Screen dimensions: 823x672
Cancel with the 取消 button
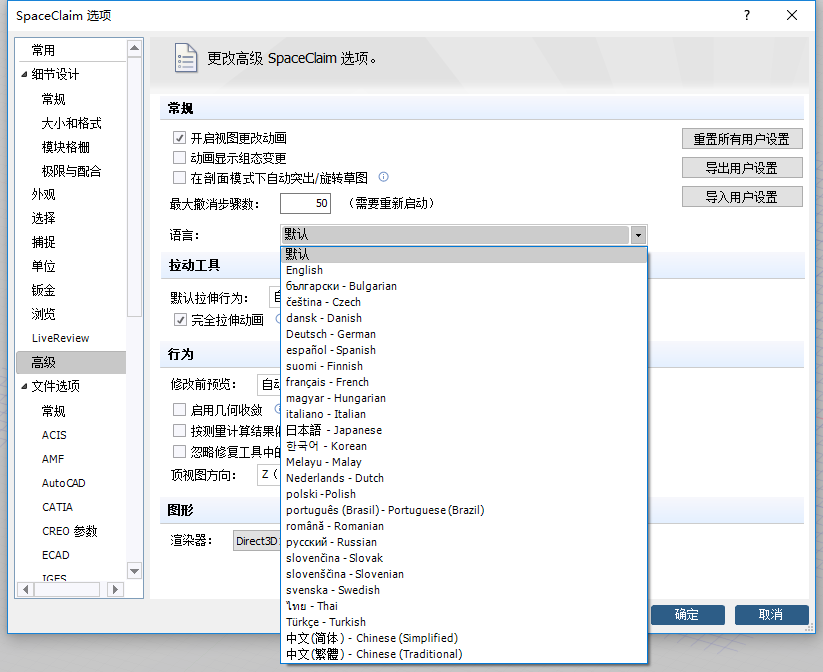[772, 615]
